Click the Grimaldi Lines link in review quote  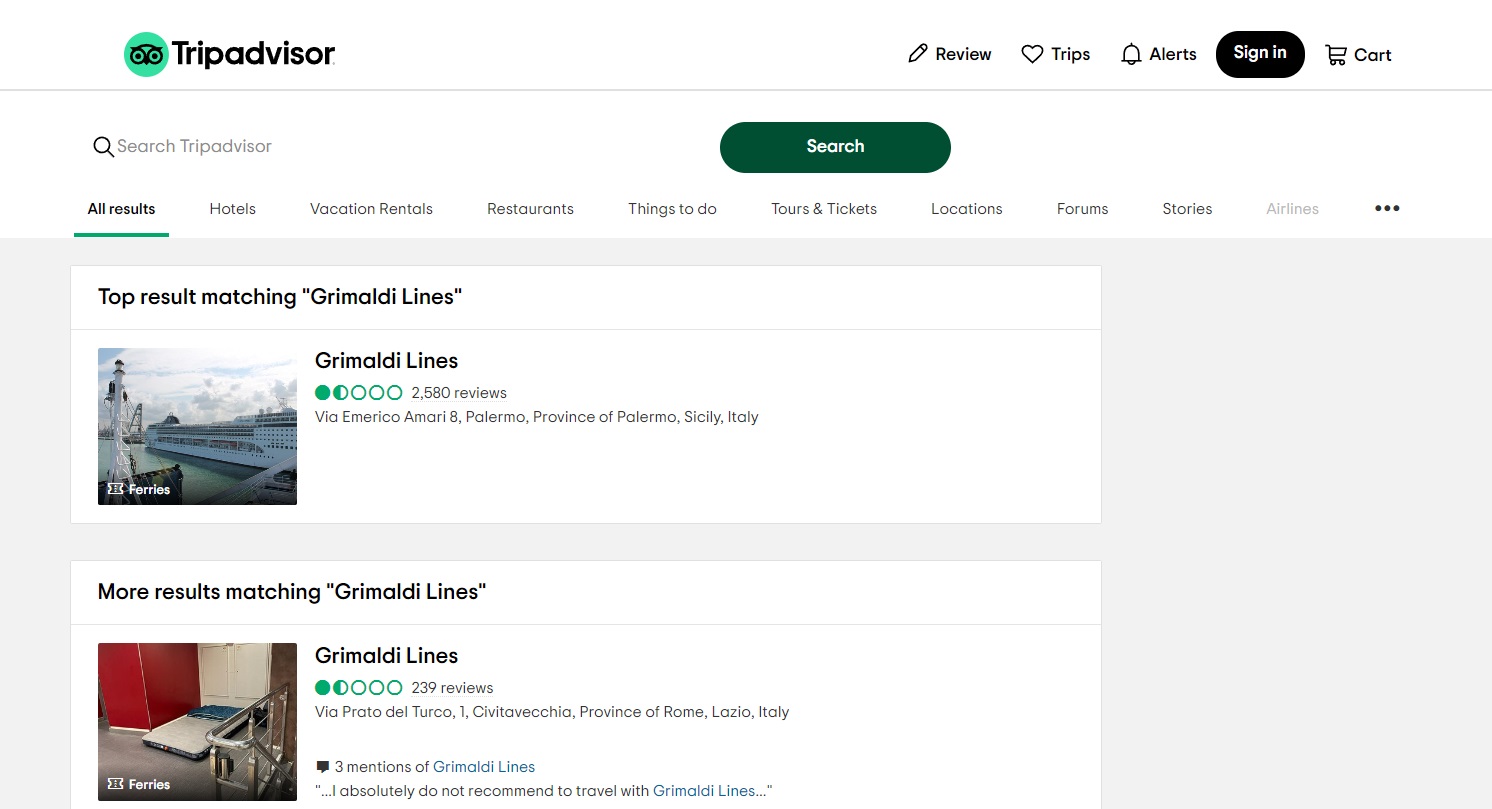[x=704, y=790]
